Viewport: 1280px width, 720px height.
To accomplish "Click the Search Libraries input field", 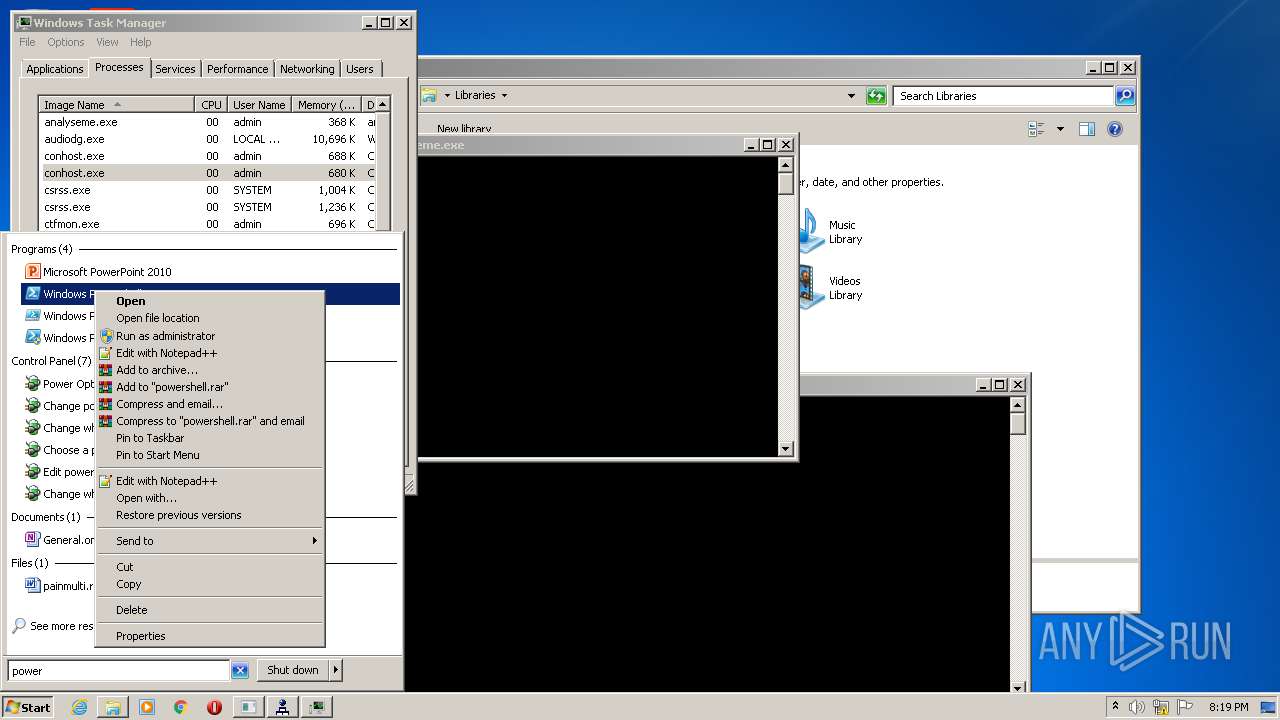I will click(x=1003, y=96).
